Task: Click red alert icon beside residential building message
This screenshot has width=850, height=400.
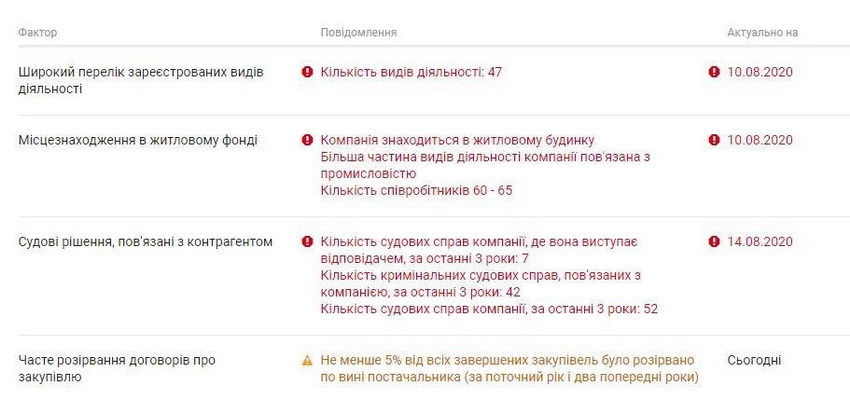Action: tap(308, 140)
